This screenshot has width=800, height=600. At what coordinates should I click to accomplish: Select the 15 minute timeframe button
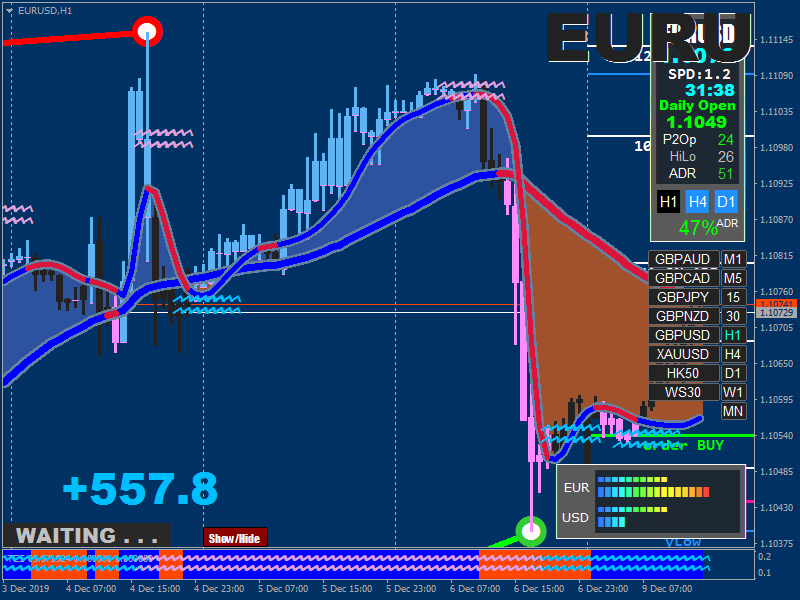click(x=733, y=297)
